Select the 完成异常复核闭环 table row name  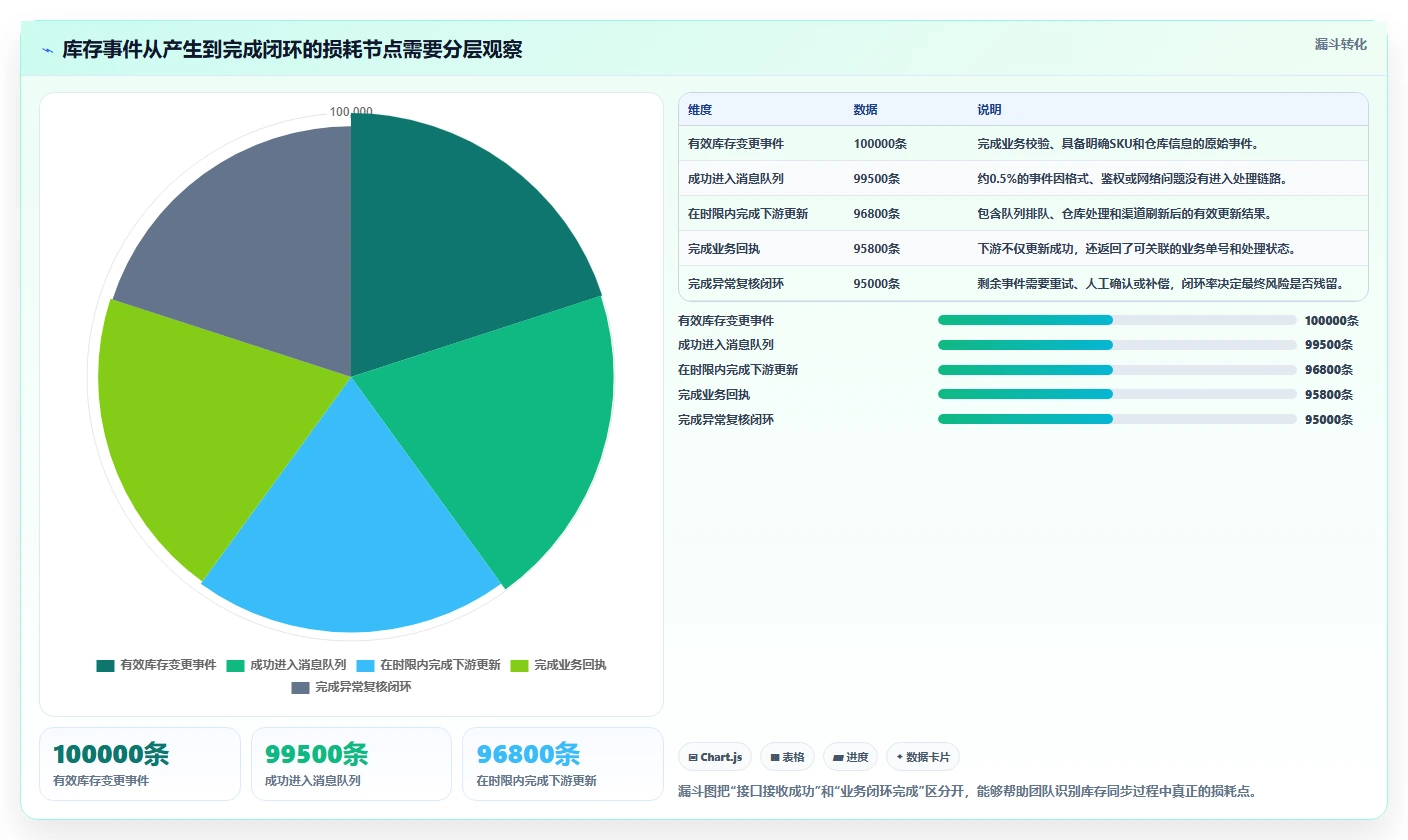pos(736,284)
